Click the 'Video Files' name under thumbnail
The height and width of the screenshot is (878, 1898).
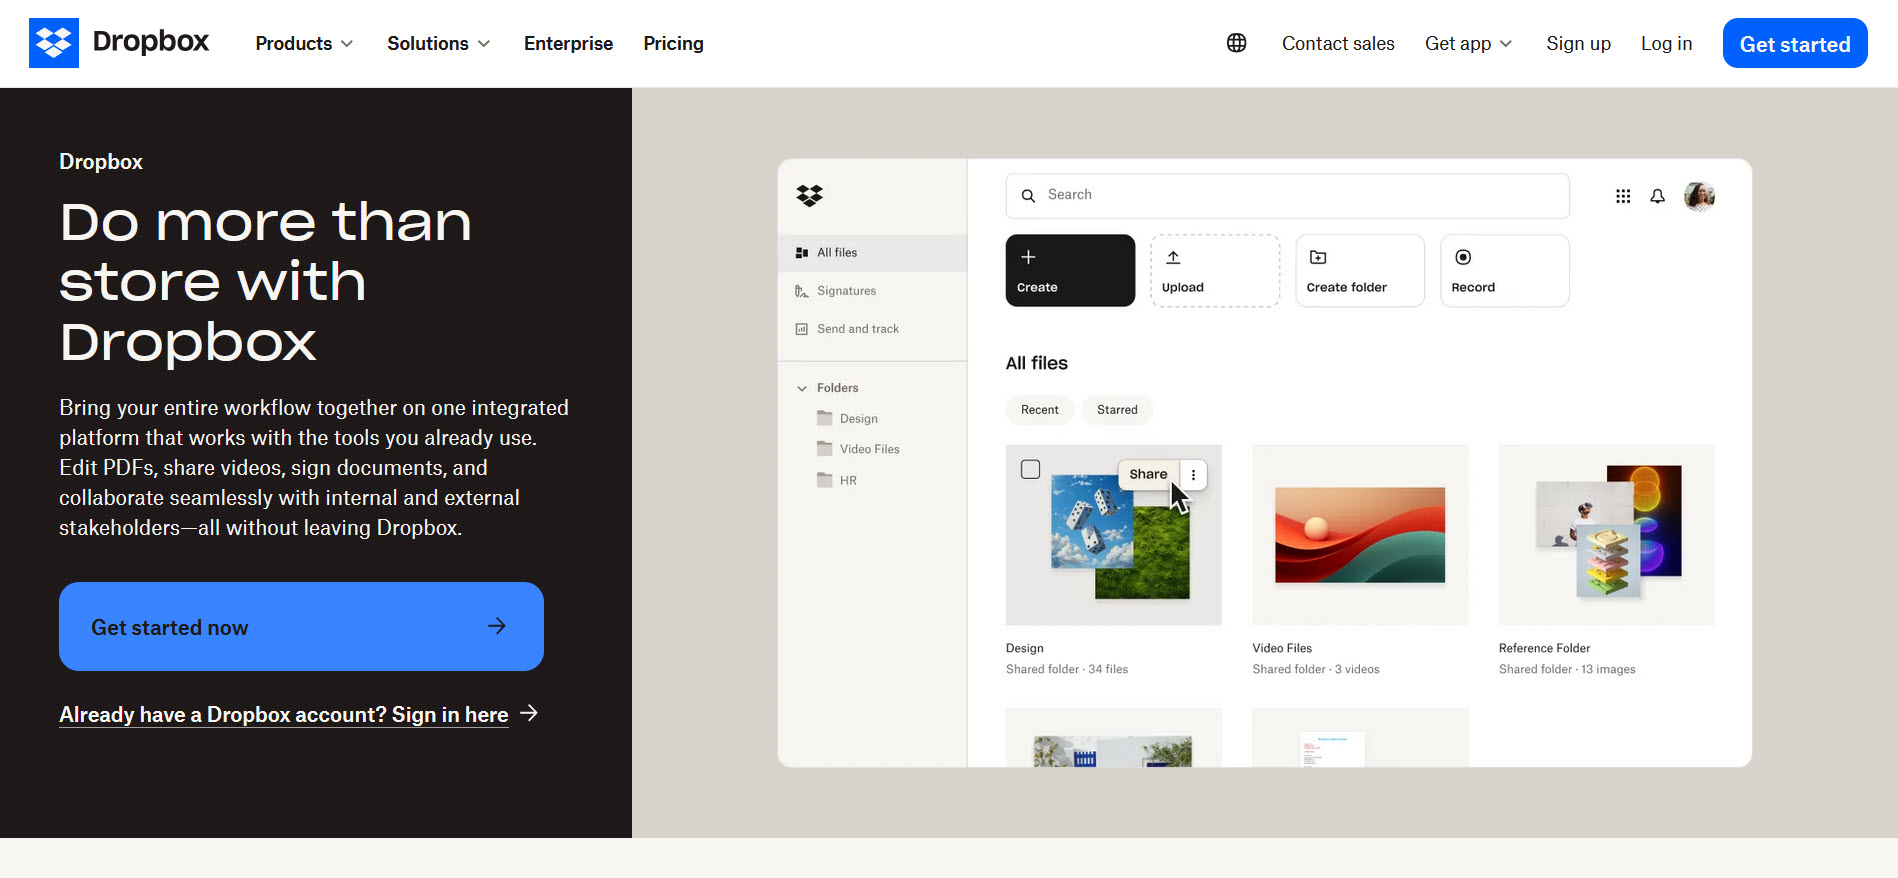coord(1282,648)
